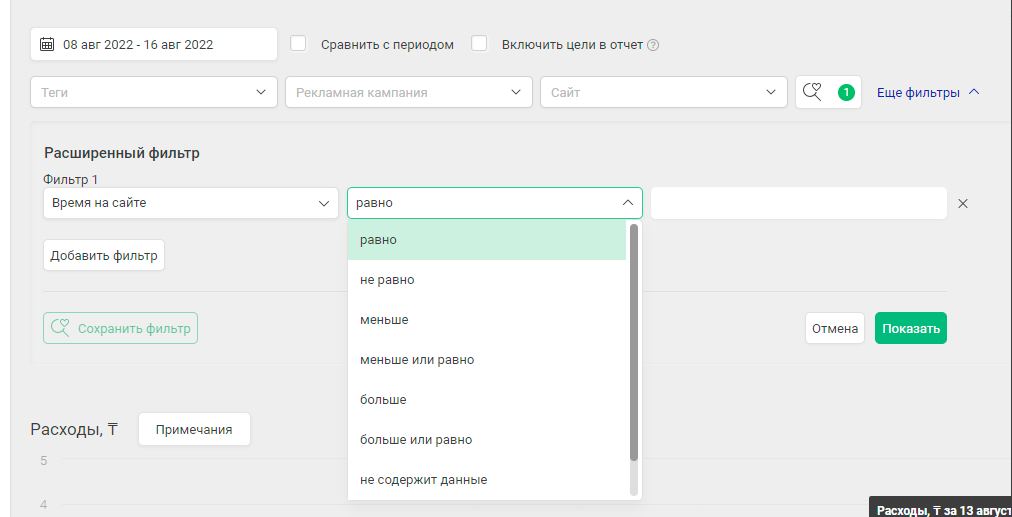Image resolution: width=1012 pixels, height=517 pixels.
Task: Open the Время на сайте parameter dropdown
Action: 191,203
